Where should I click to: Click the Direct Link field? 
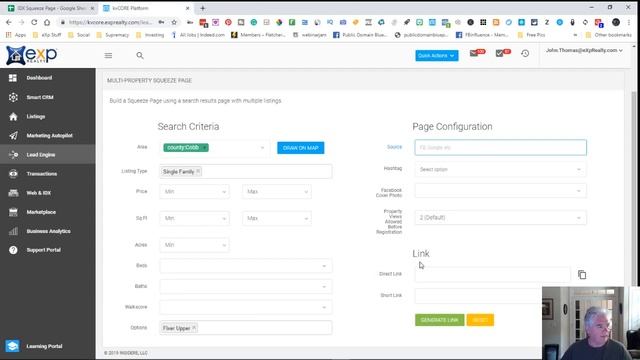(x=492, y=275)
